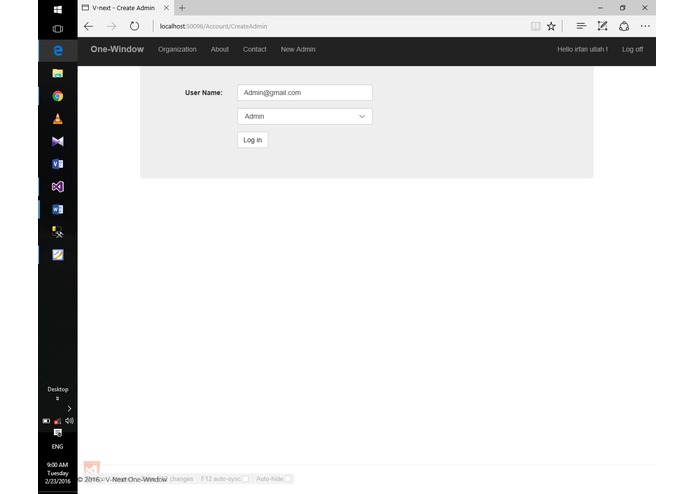
Task: Open the Action Center notification icon
Action: (x=58, y=433)
